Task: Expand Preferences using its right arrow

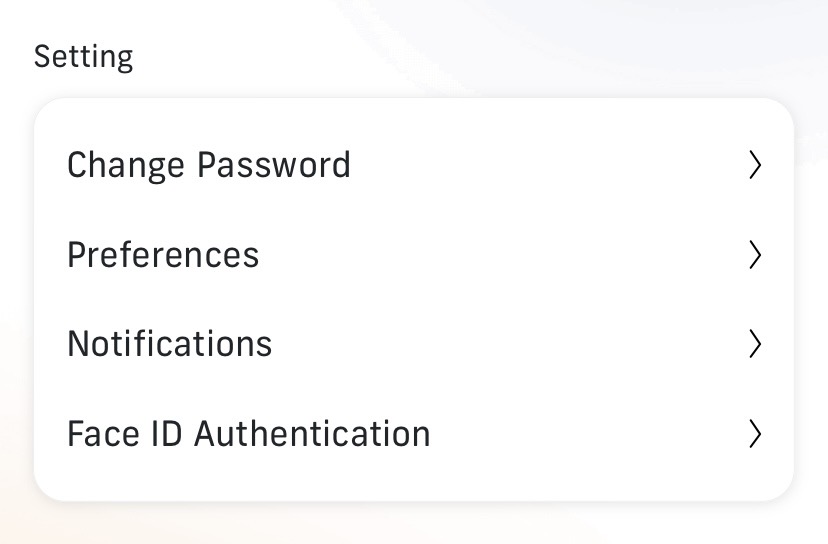Action: point(755,255)
